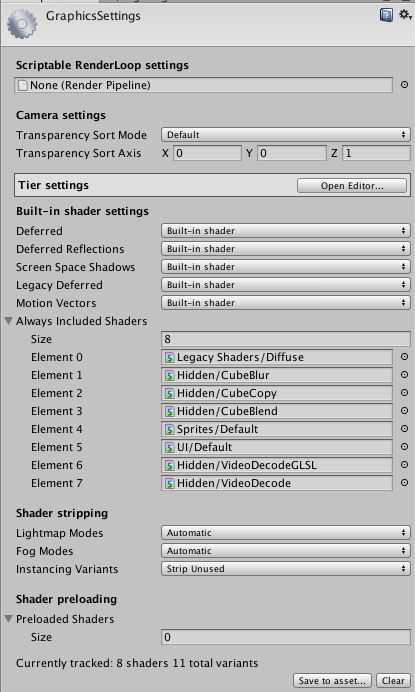Collapse the Preloaded Shaders foldout
Viewport: 415px width, 692px height.
[x=8, y=619]
